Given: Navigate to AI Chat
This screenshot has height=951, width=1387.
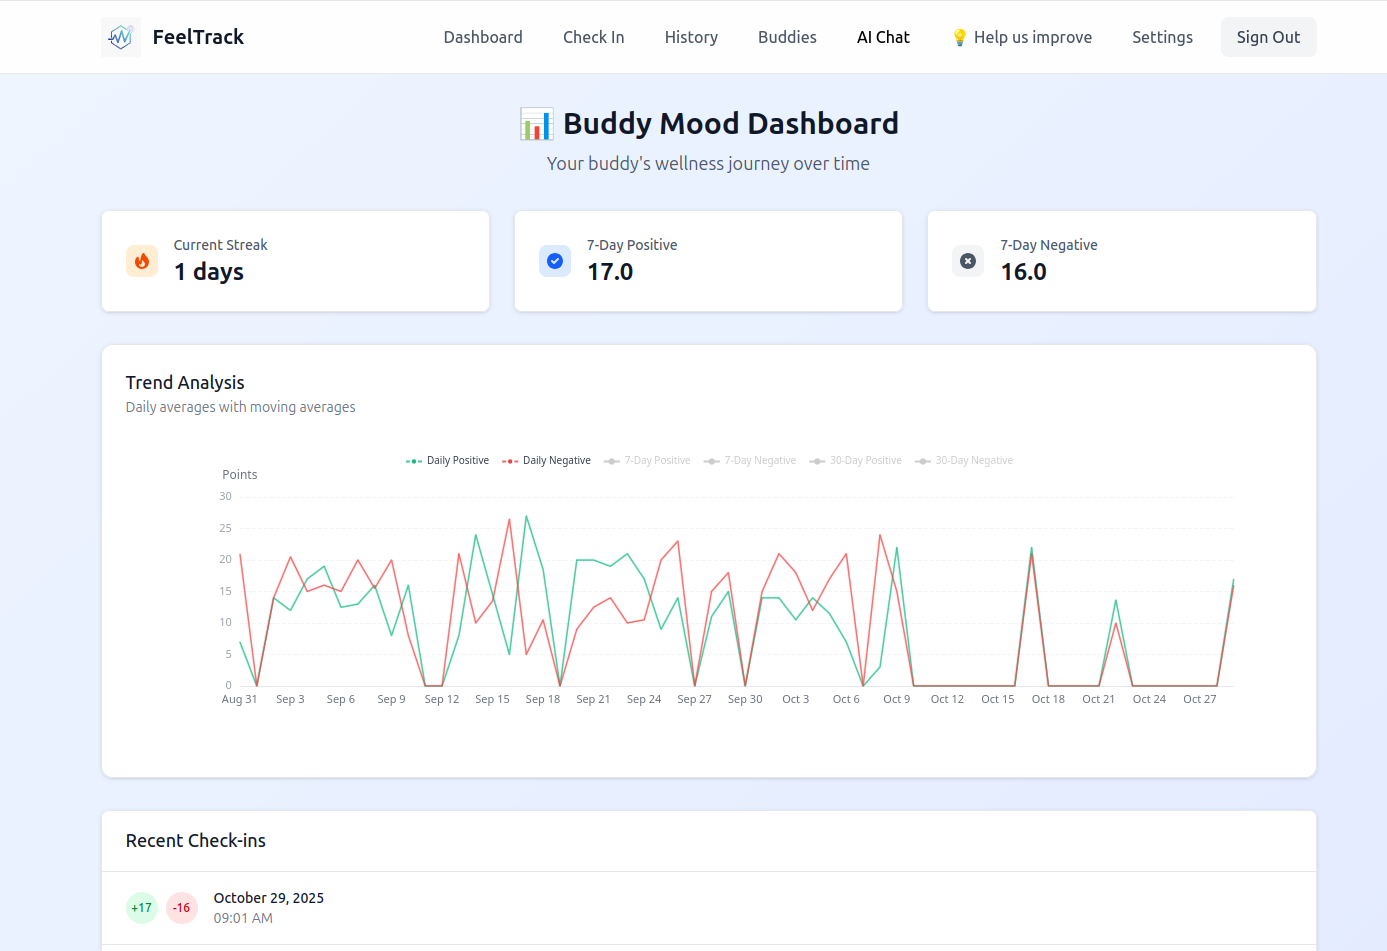Looking at the screenshot, I should point(882,37).
